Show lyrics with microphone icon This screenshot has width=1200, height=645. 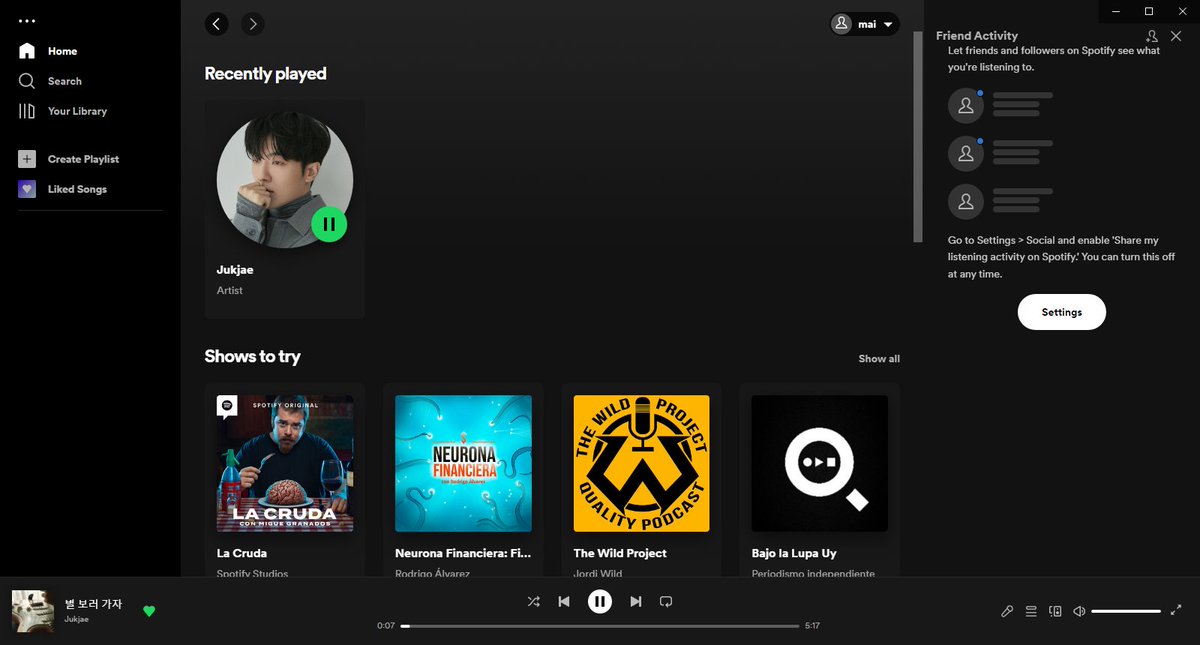click(1007, 611)
